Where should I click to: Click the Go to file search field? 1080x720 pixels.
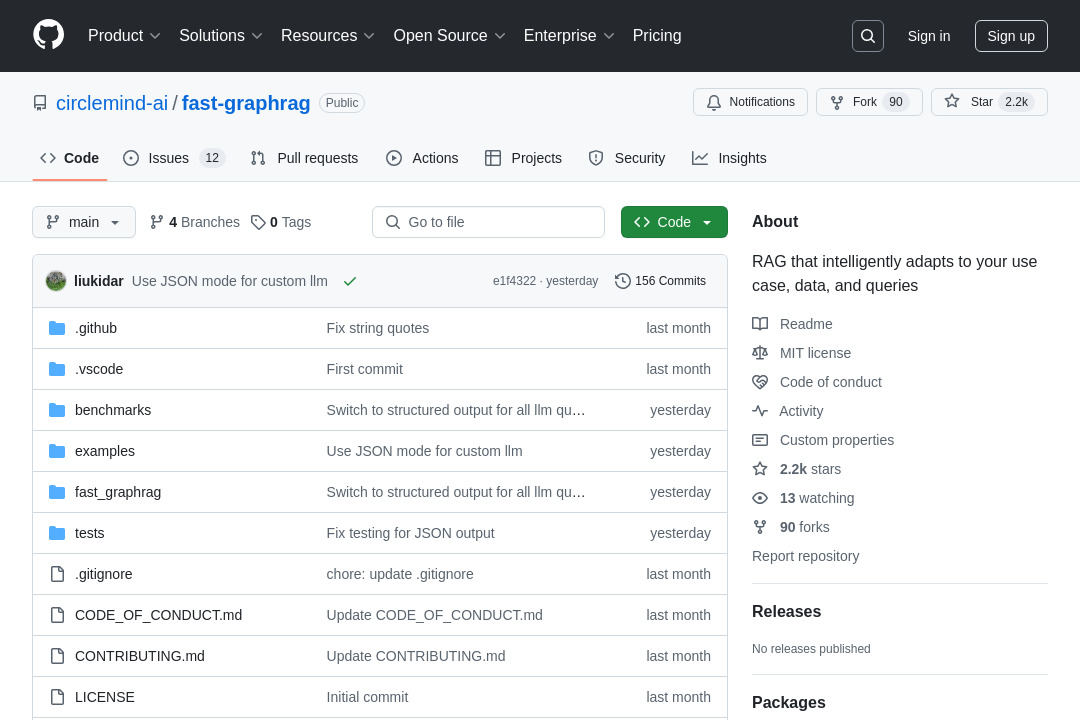pyautogui.click(x=488, y=222)
